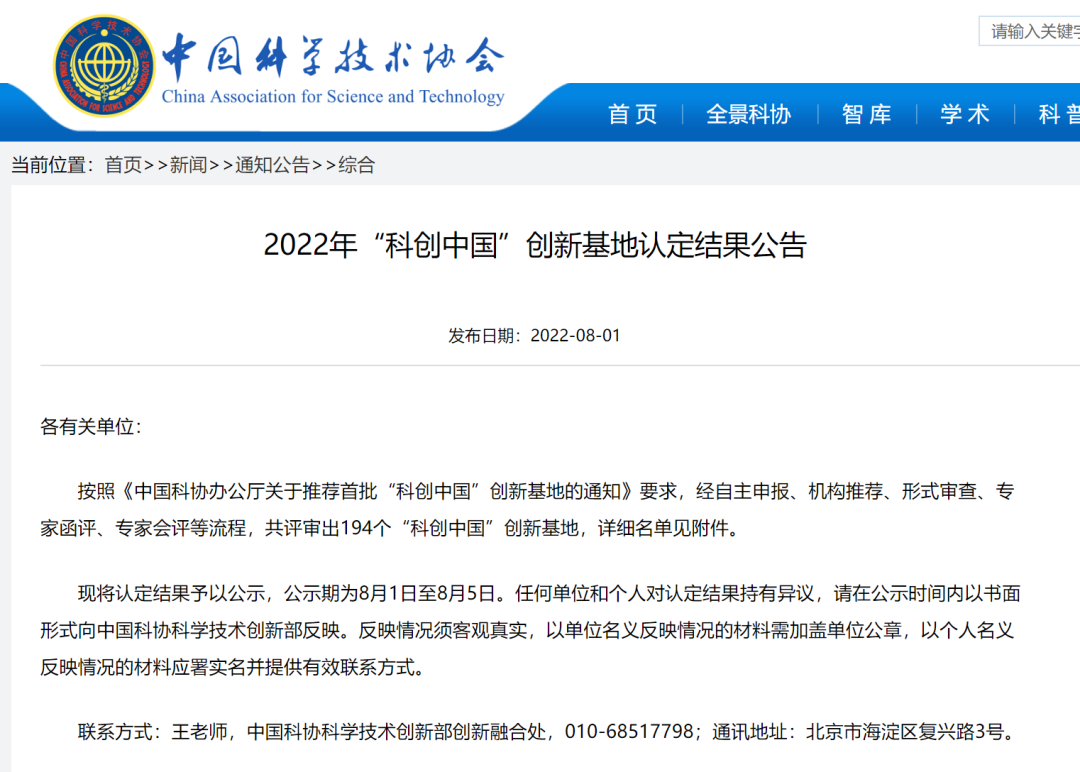Open the 首页 navigation menu item
Image resolution: width=1080 pixels, height=772 pixels.
point(633,114)
